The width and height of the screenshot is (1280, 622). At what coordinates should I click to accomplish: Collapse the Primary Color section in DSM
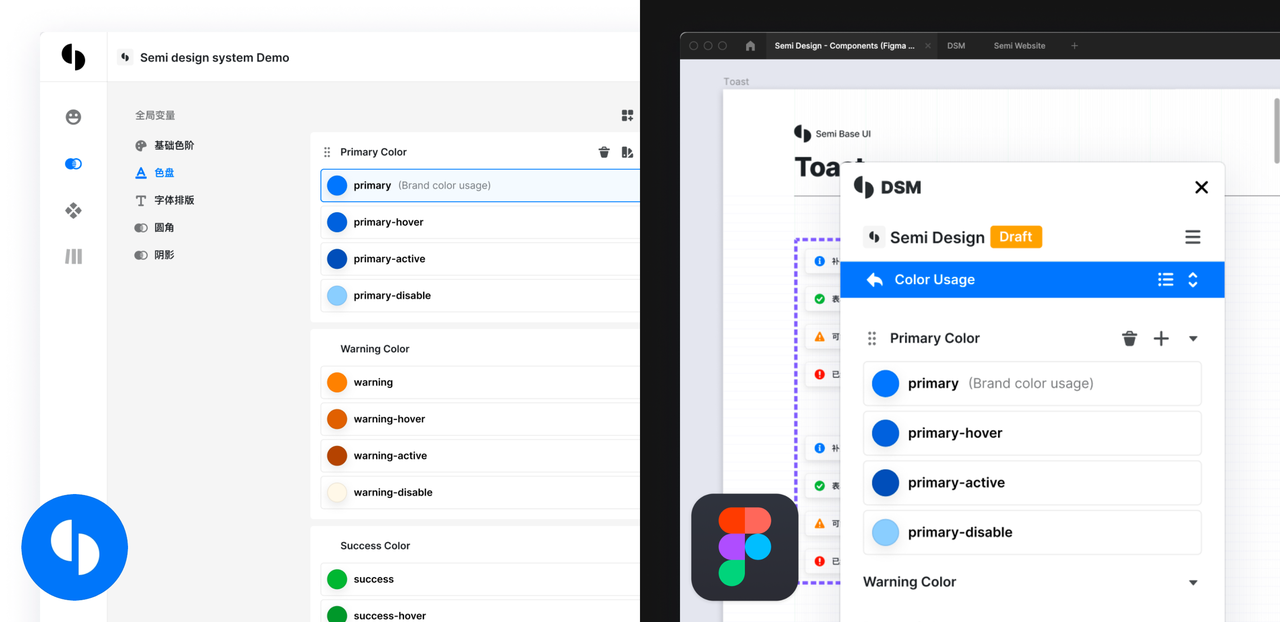point(1193,339)
